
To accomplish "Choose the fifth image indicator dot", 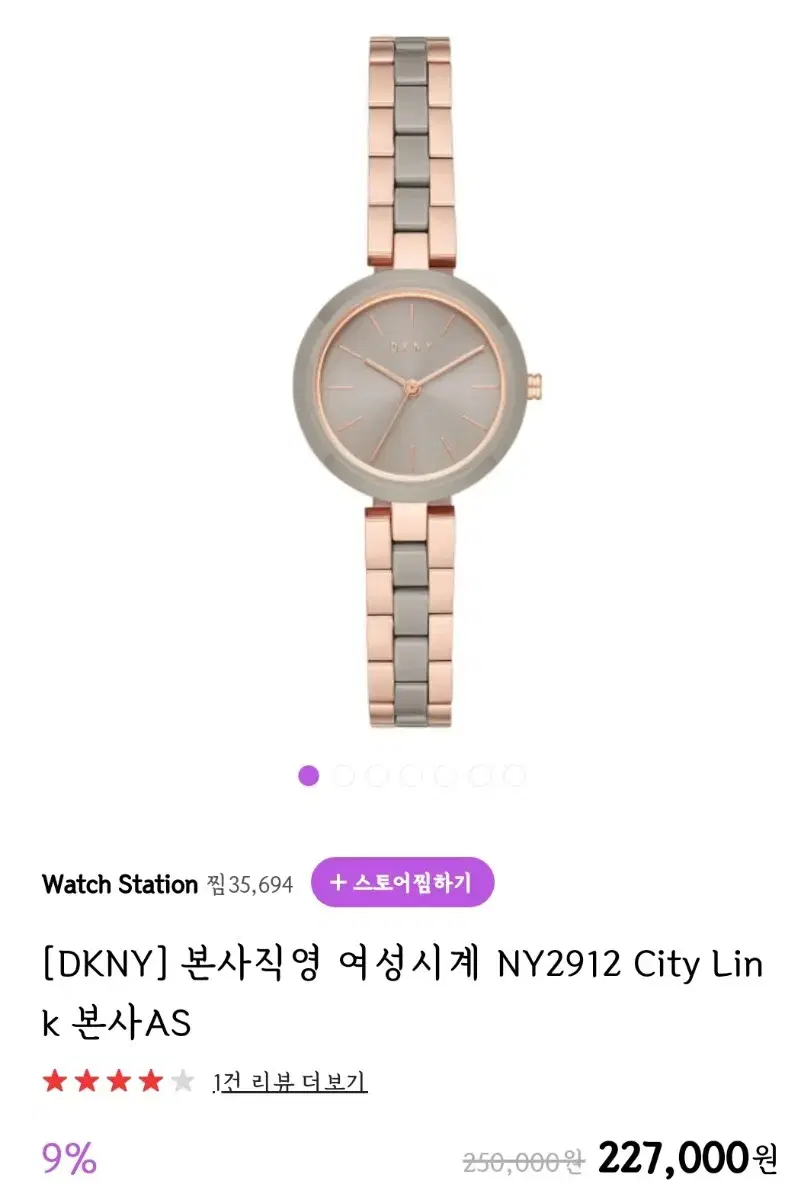I will (445, 775).
